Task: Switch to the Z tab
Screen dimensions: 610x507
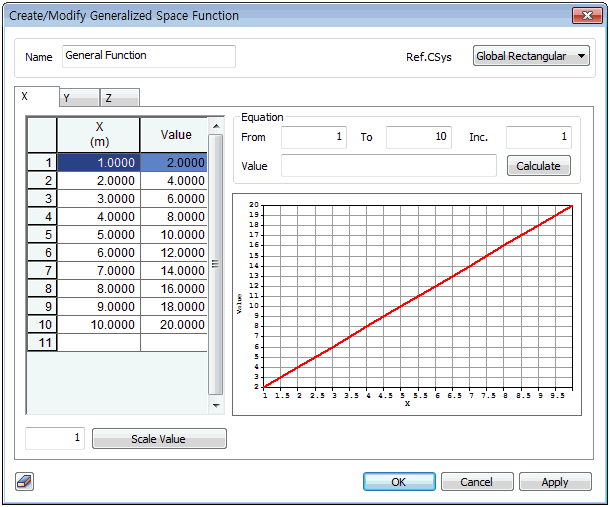Action: [119, 98]
